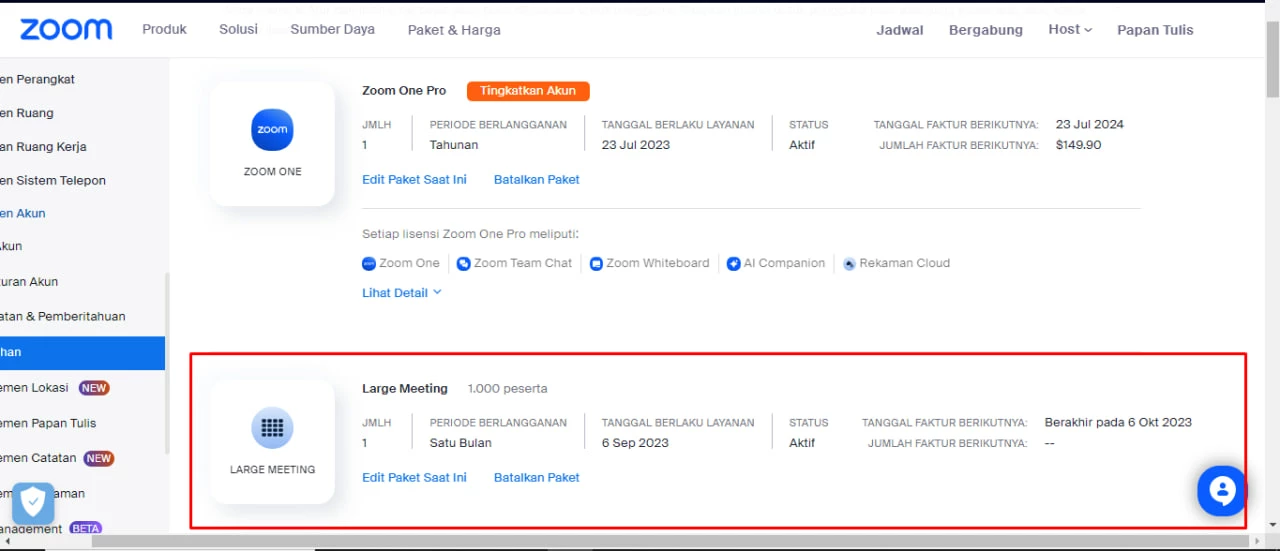Open the Solusi menu

coord(239,29)
